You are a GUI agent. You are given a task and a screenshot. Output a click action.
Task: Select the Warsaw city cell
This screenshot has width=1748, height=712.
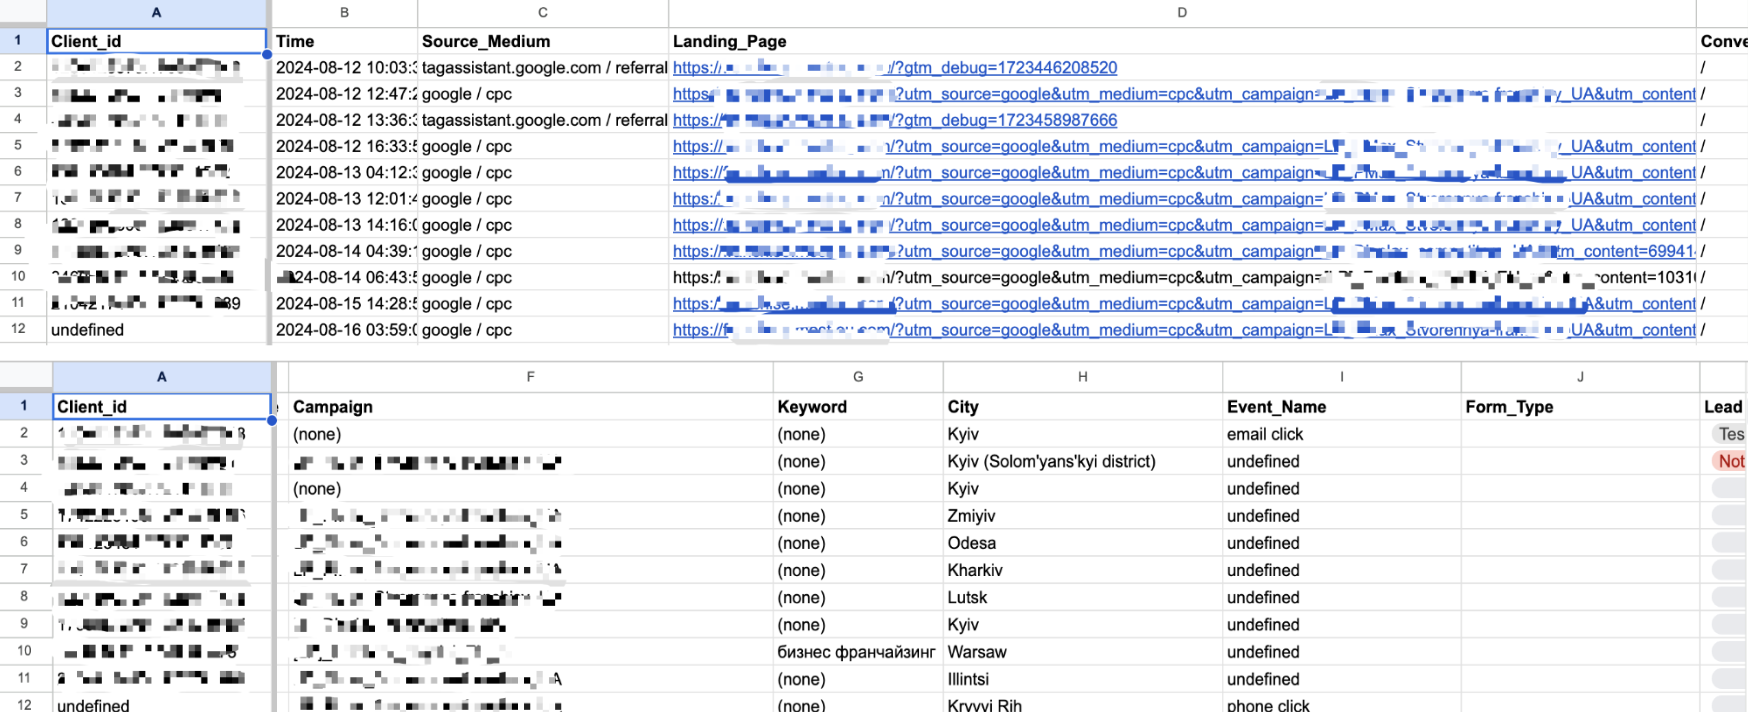tap(1082, 651)
